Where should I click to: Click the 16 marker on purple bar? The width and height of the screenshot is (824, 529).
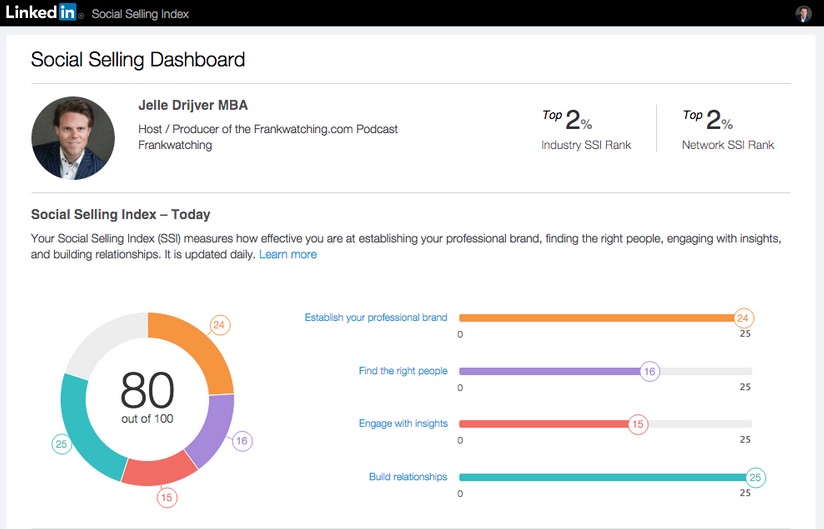tap(649, 371)
